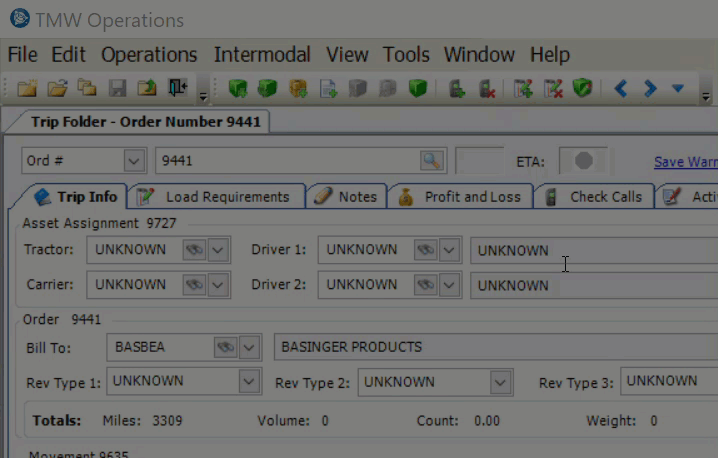Click the blue back arrow icon
This screenshot has height=458, width=718.
click(x=620, y=88)
